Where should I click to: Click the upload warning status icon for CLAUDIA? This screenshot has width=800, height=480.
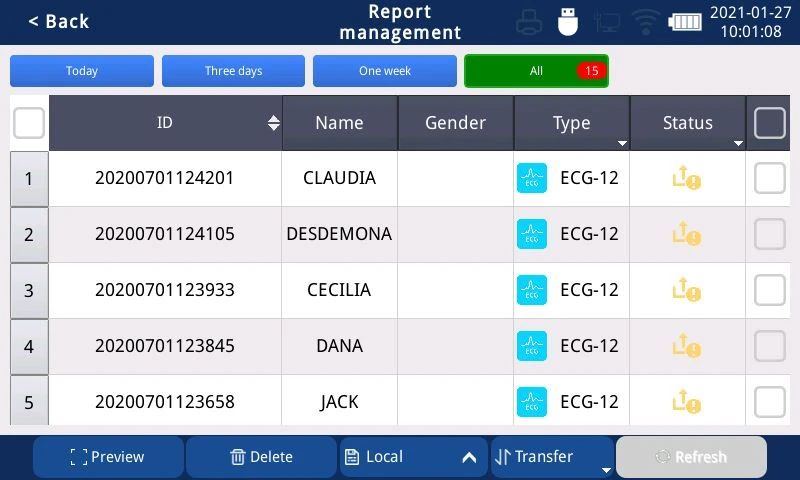687,178
